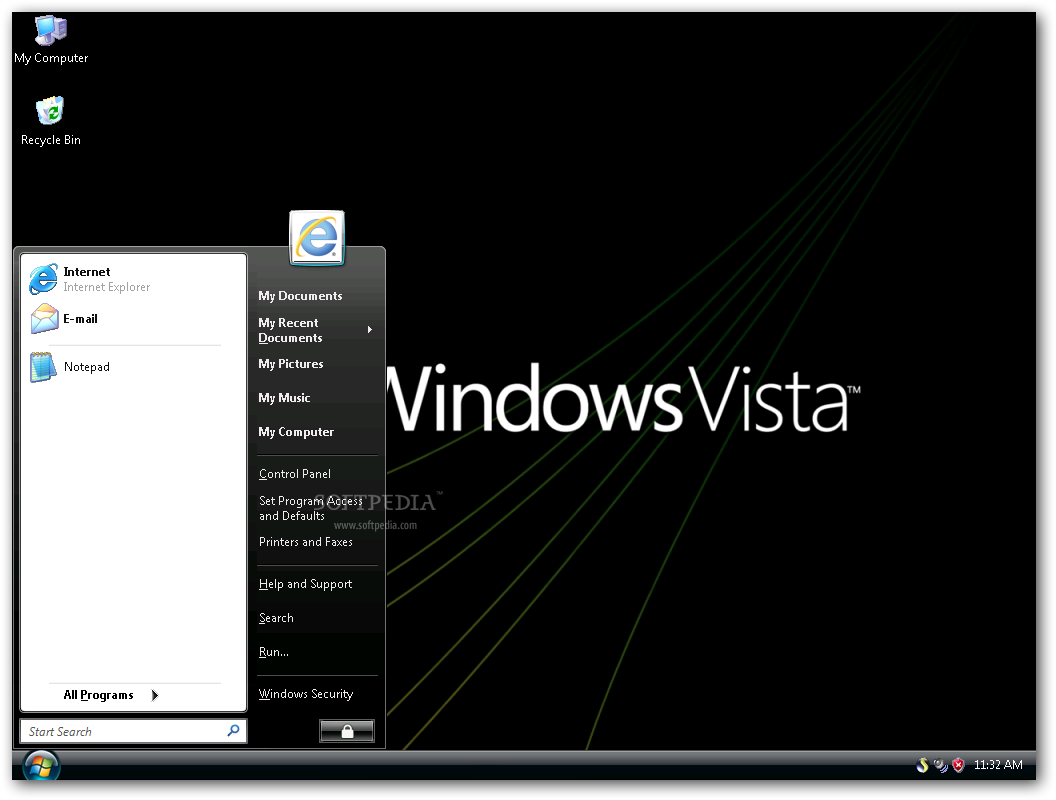Screen dimensions: 1056x800
Task: Open the Run... dialog
Action: point(274,652)
